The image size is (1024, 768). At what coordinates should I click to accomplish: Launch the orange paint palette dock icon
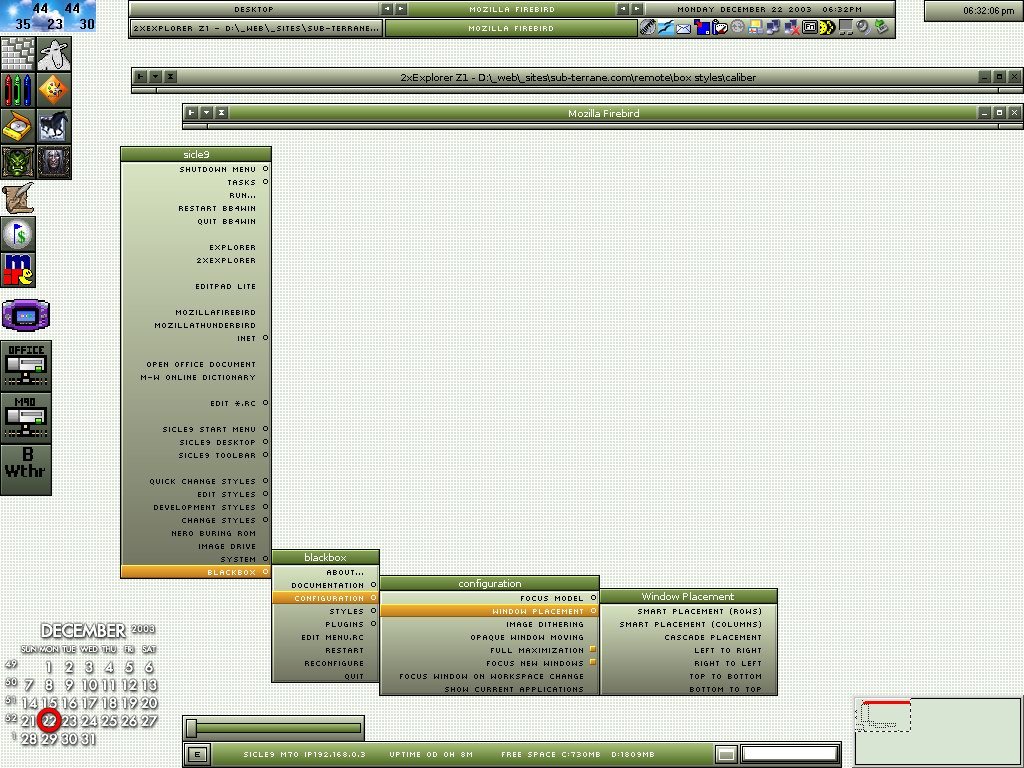click(54, 89)
